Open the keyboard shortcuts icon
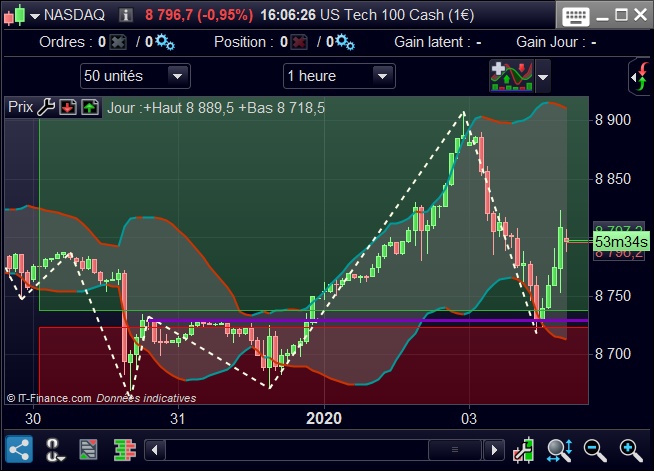The height and width of the screenshot is (471, 654). pos(576,16)
